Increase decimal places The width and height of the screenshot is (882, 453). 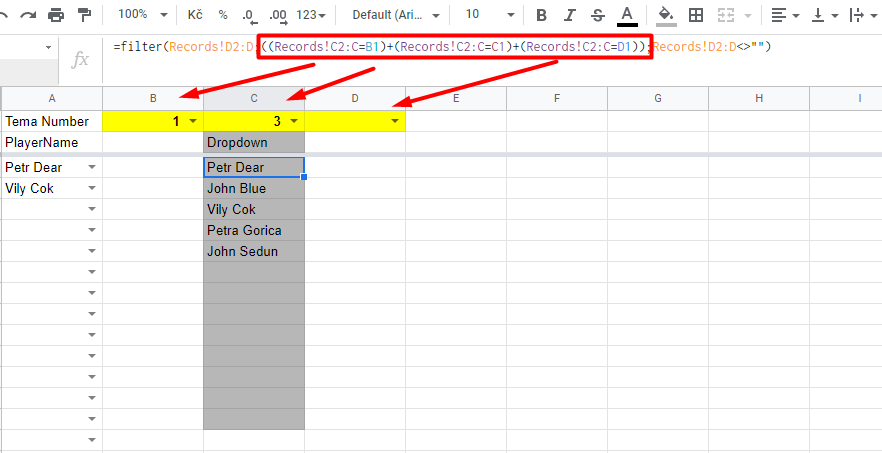coord(278,16)
